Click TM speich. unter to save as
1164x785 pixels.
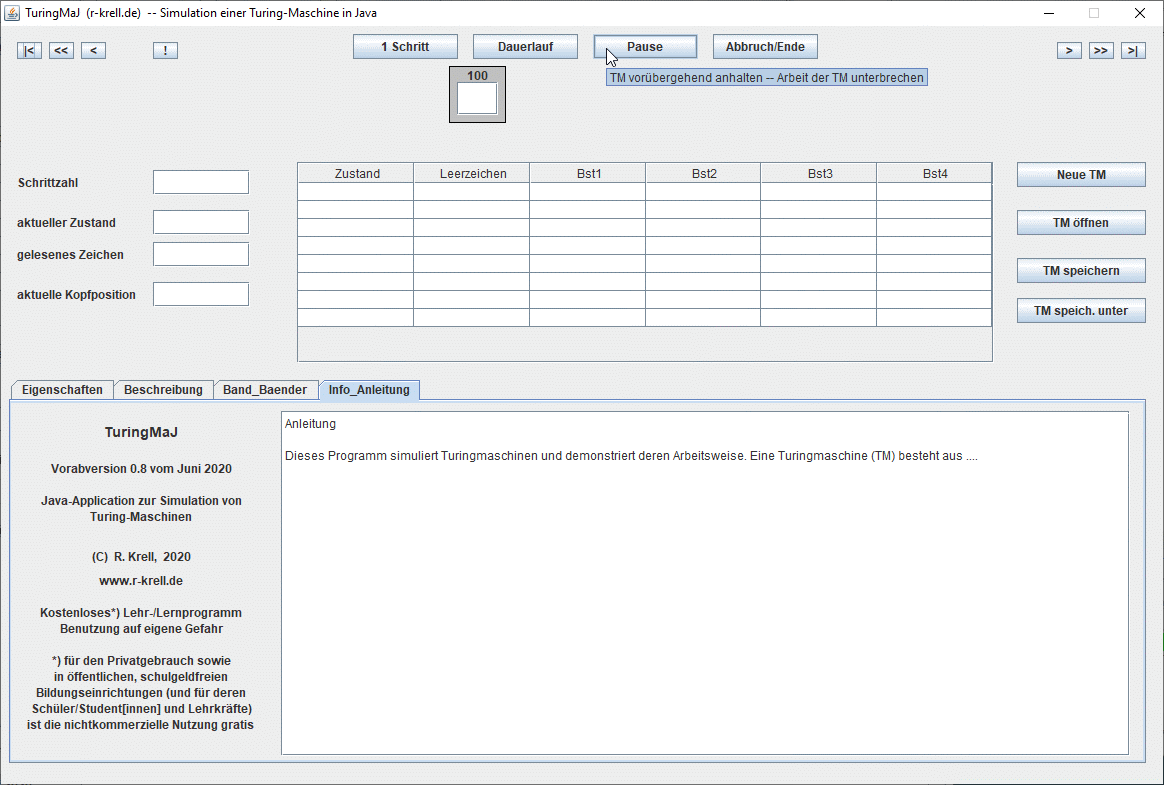pos(1081,311)
